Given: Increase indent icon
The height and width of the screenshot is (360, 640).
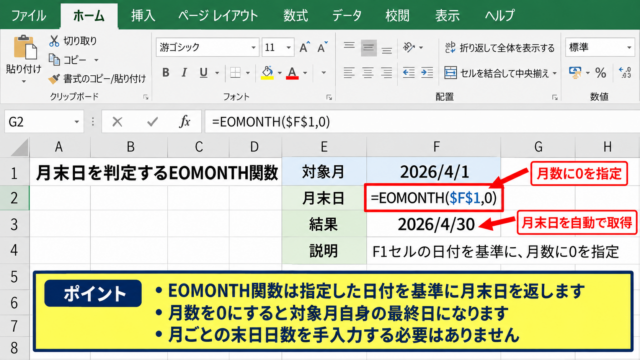Looking at the screenshot, I should click(x=427, y=73).
